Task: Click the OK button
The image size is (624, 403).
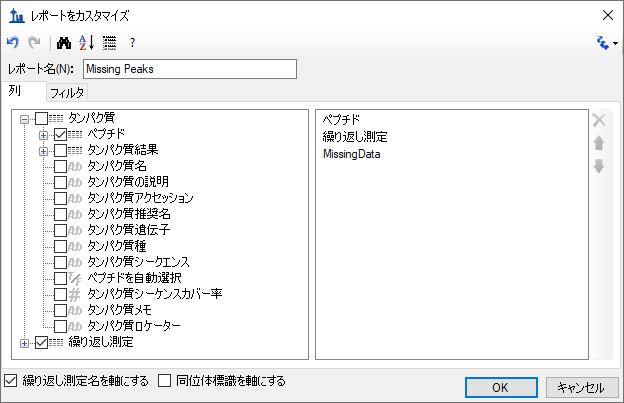Action: click(x=501, y=387)
